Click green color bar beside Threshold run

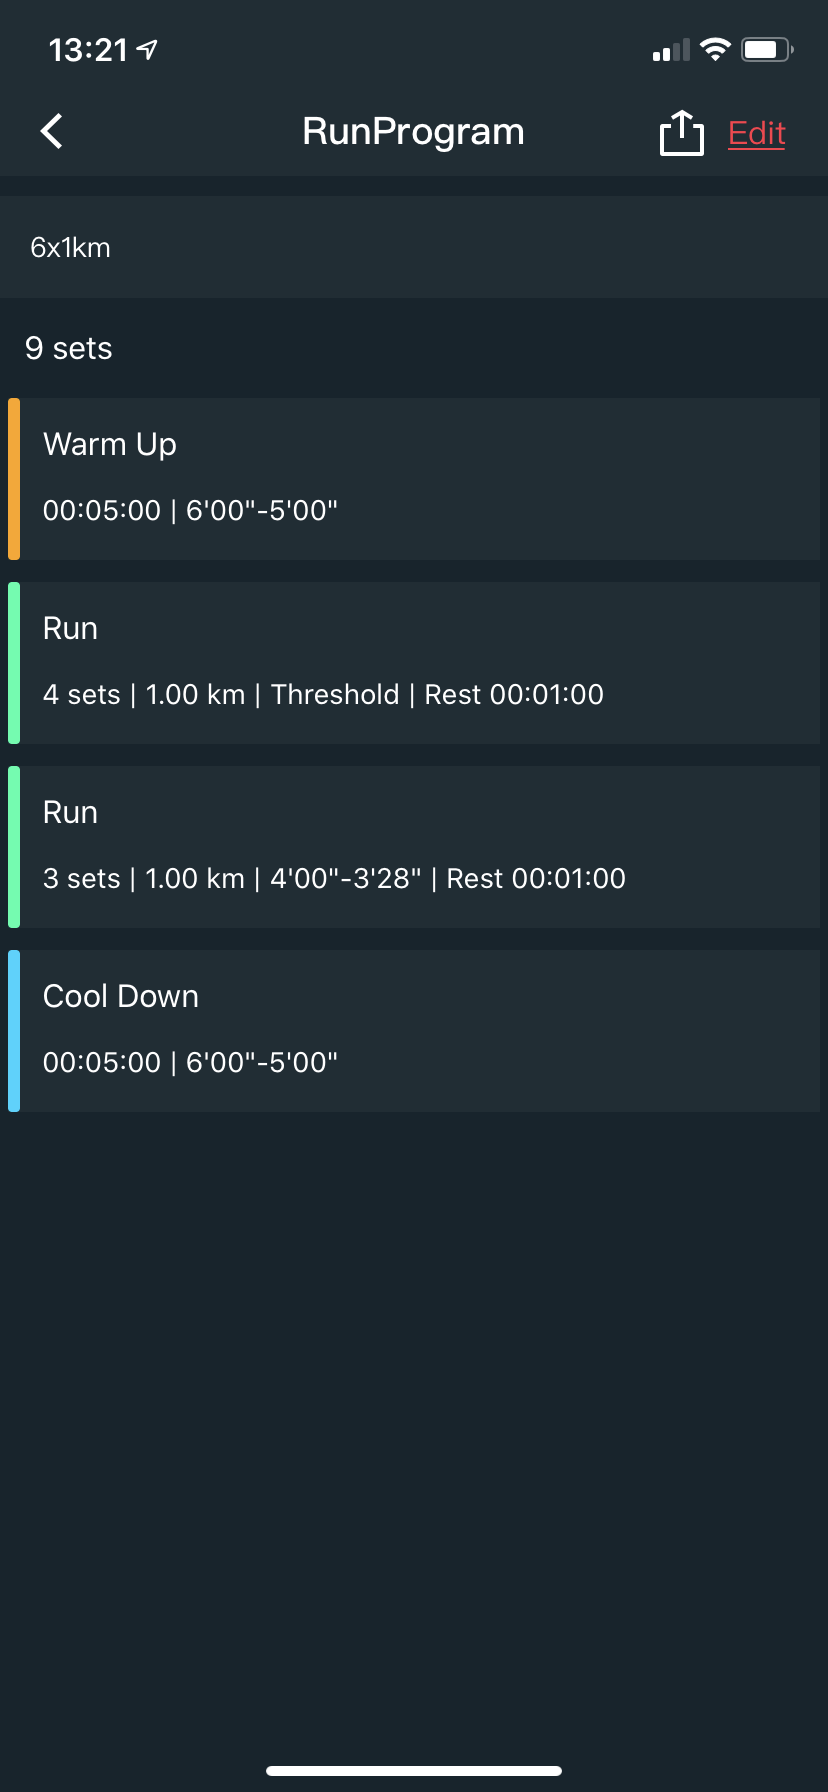[x=14, y=662]
